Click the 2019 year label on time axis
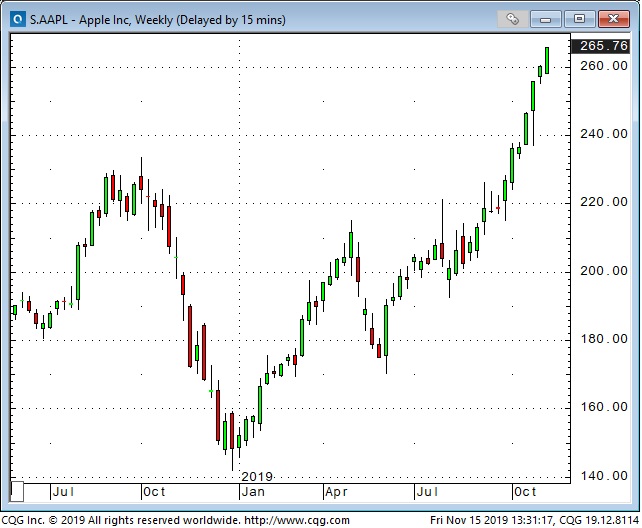The height and width of the screenshot is (528, 642). click(257, 476)
